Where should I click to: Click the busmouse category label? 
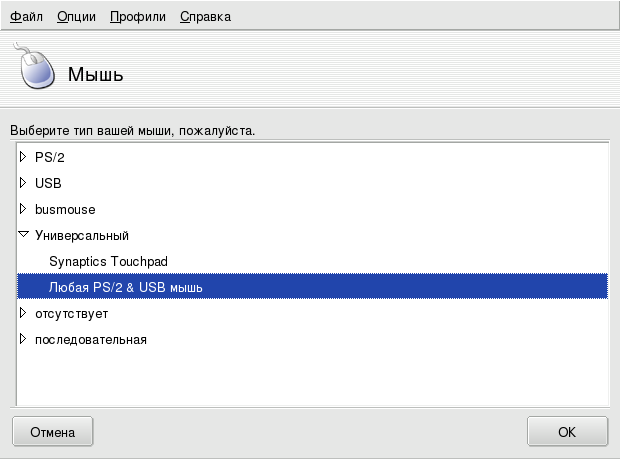pyautogui.click(x=63, y=209)
